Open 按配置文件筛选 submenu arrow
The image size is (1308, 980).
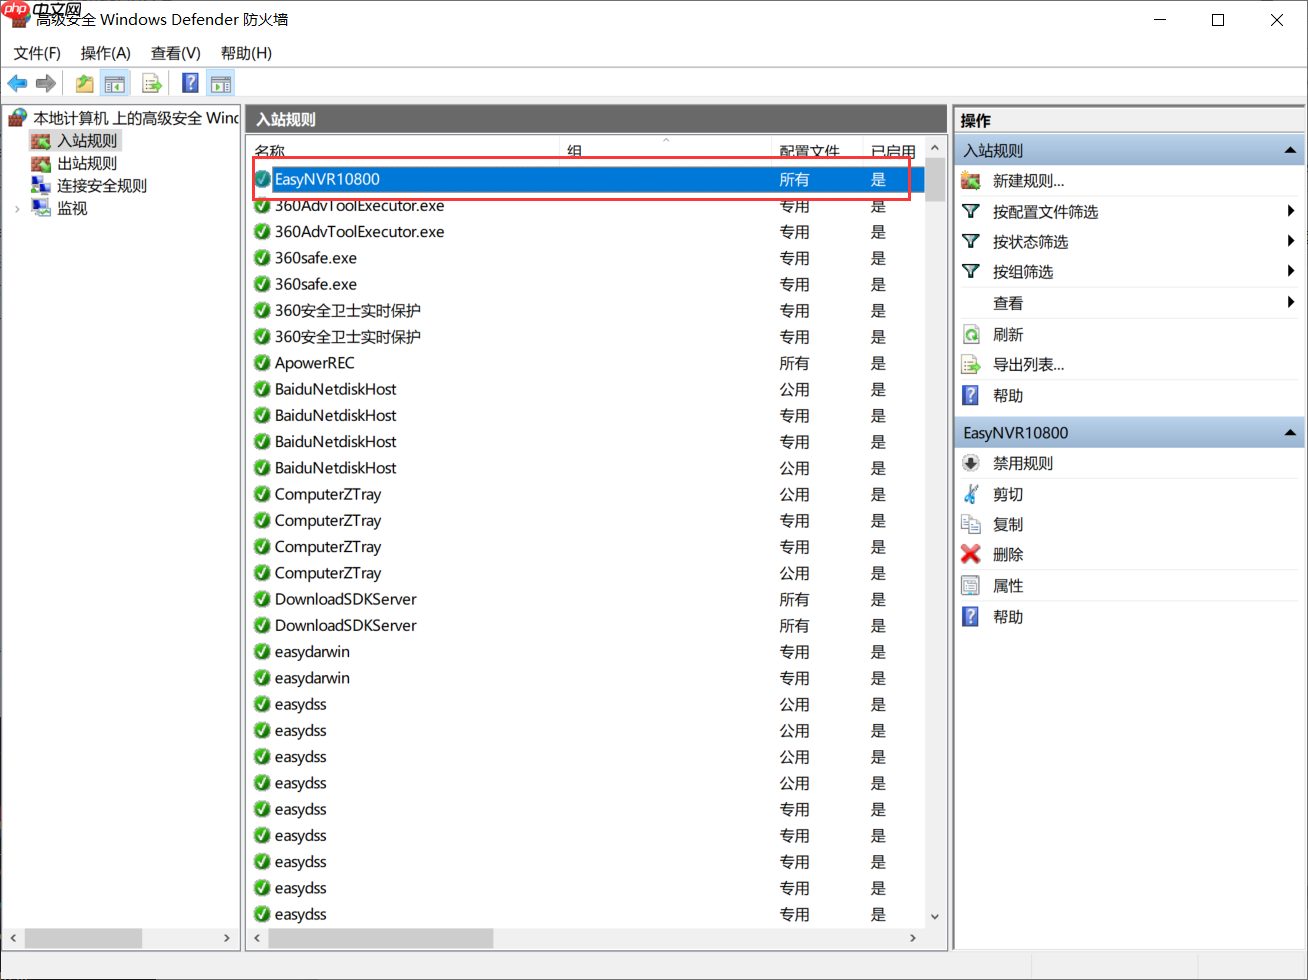tap(1291, 211)
